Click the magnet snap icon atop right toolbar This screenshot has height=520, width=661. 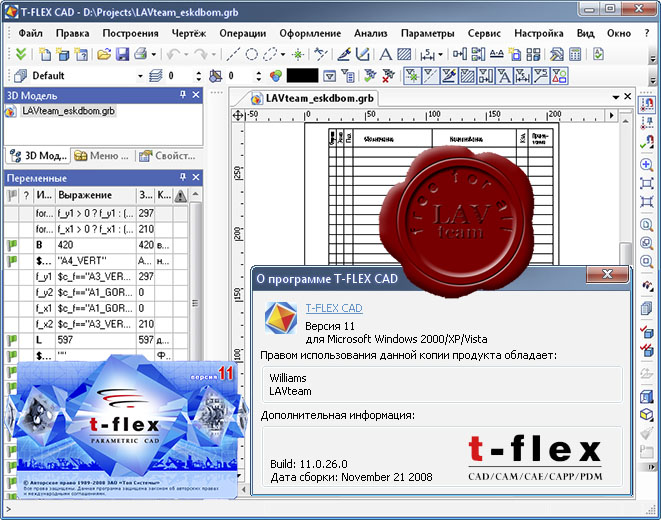(646, 104)
